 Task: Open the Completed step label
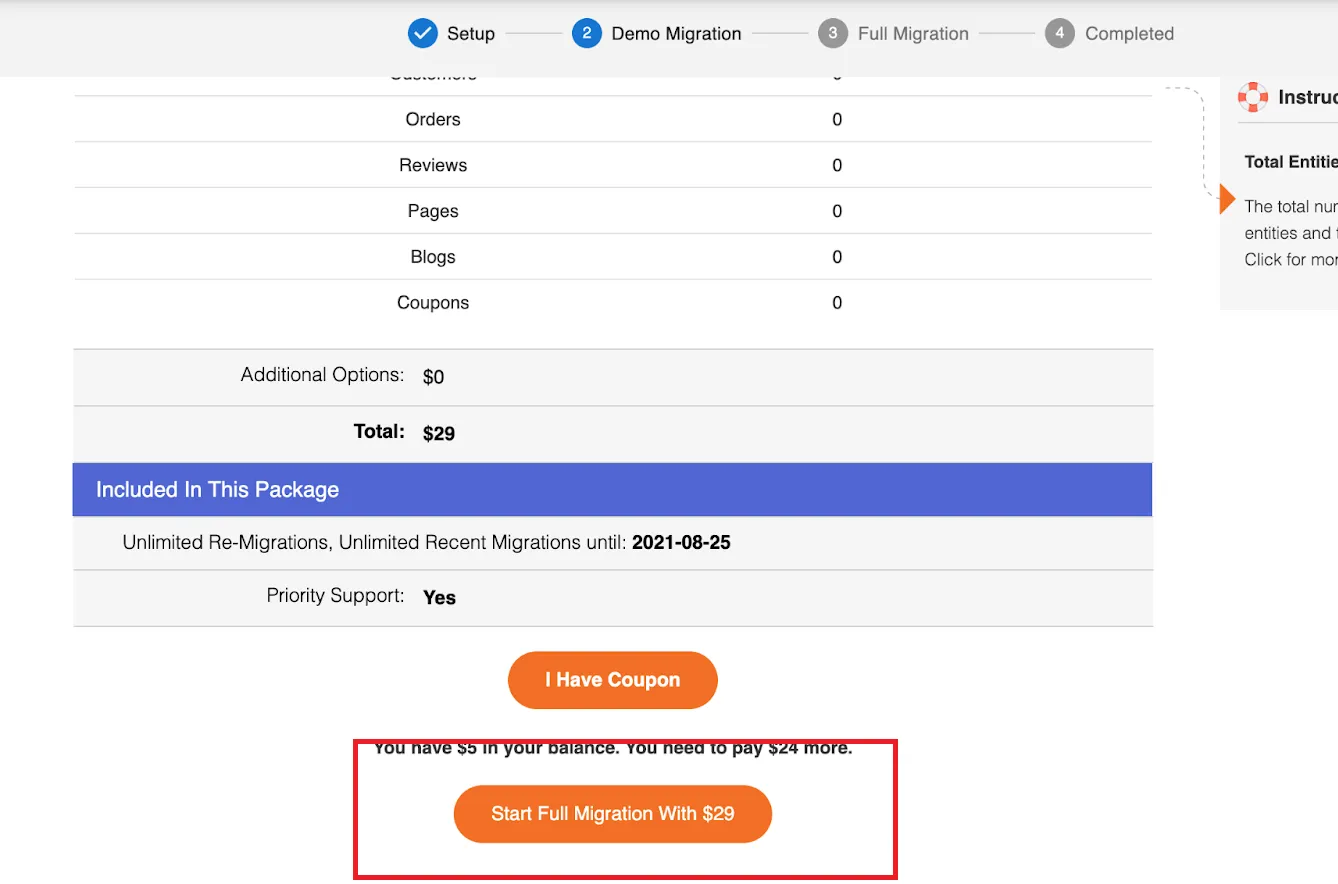[x=1129, y=33]
